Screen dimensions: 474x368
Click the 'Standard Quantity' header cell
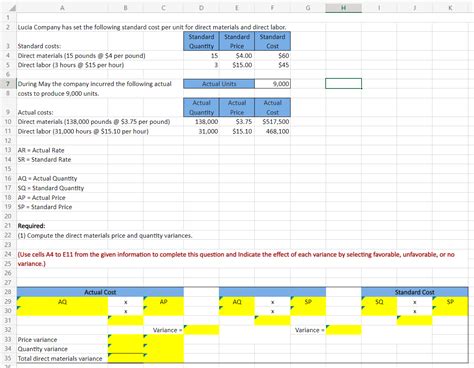[201, 41]
